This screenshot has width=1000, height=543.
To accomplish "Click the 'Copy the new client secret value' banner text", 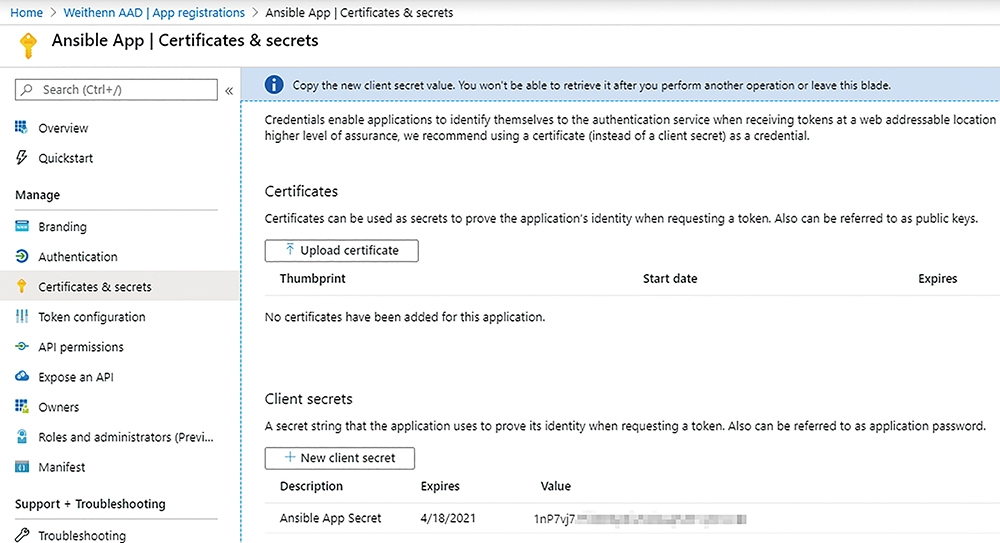I will [x=591, y=85].
